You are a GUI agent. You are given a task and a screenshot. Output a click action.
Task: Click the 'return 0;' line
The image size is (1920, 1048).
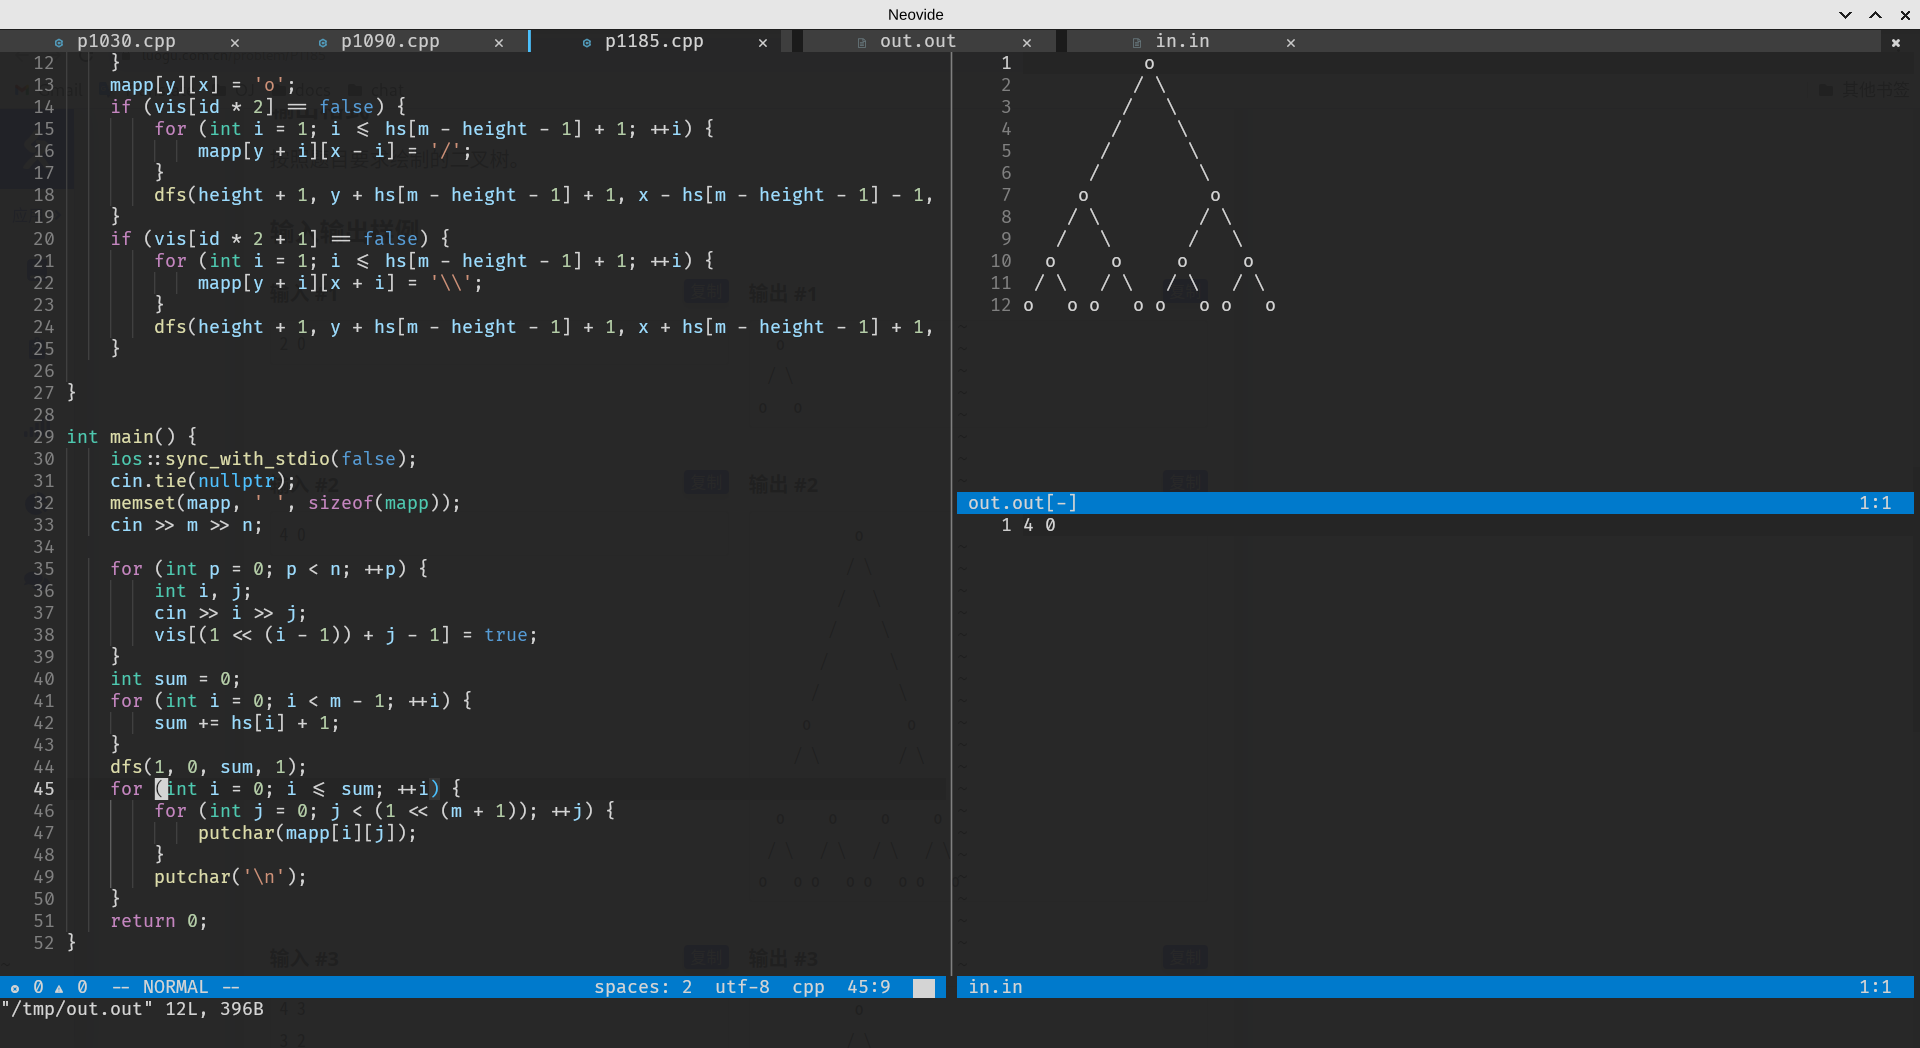pos(159,921)
